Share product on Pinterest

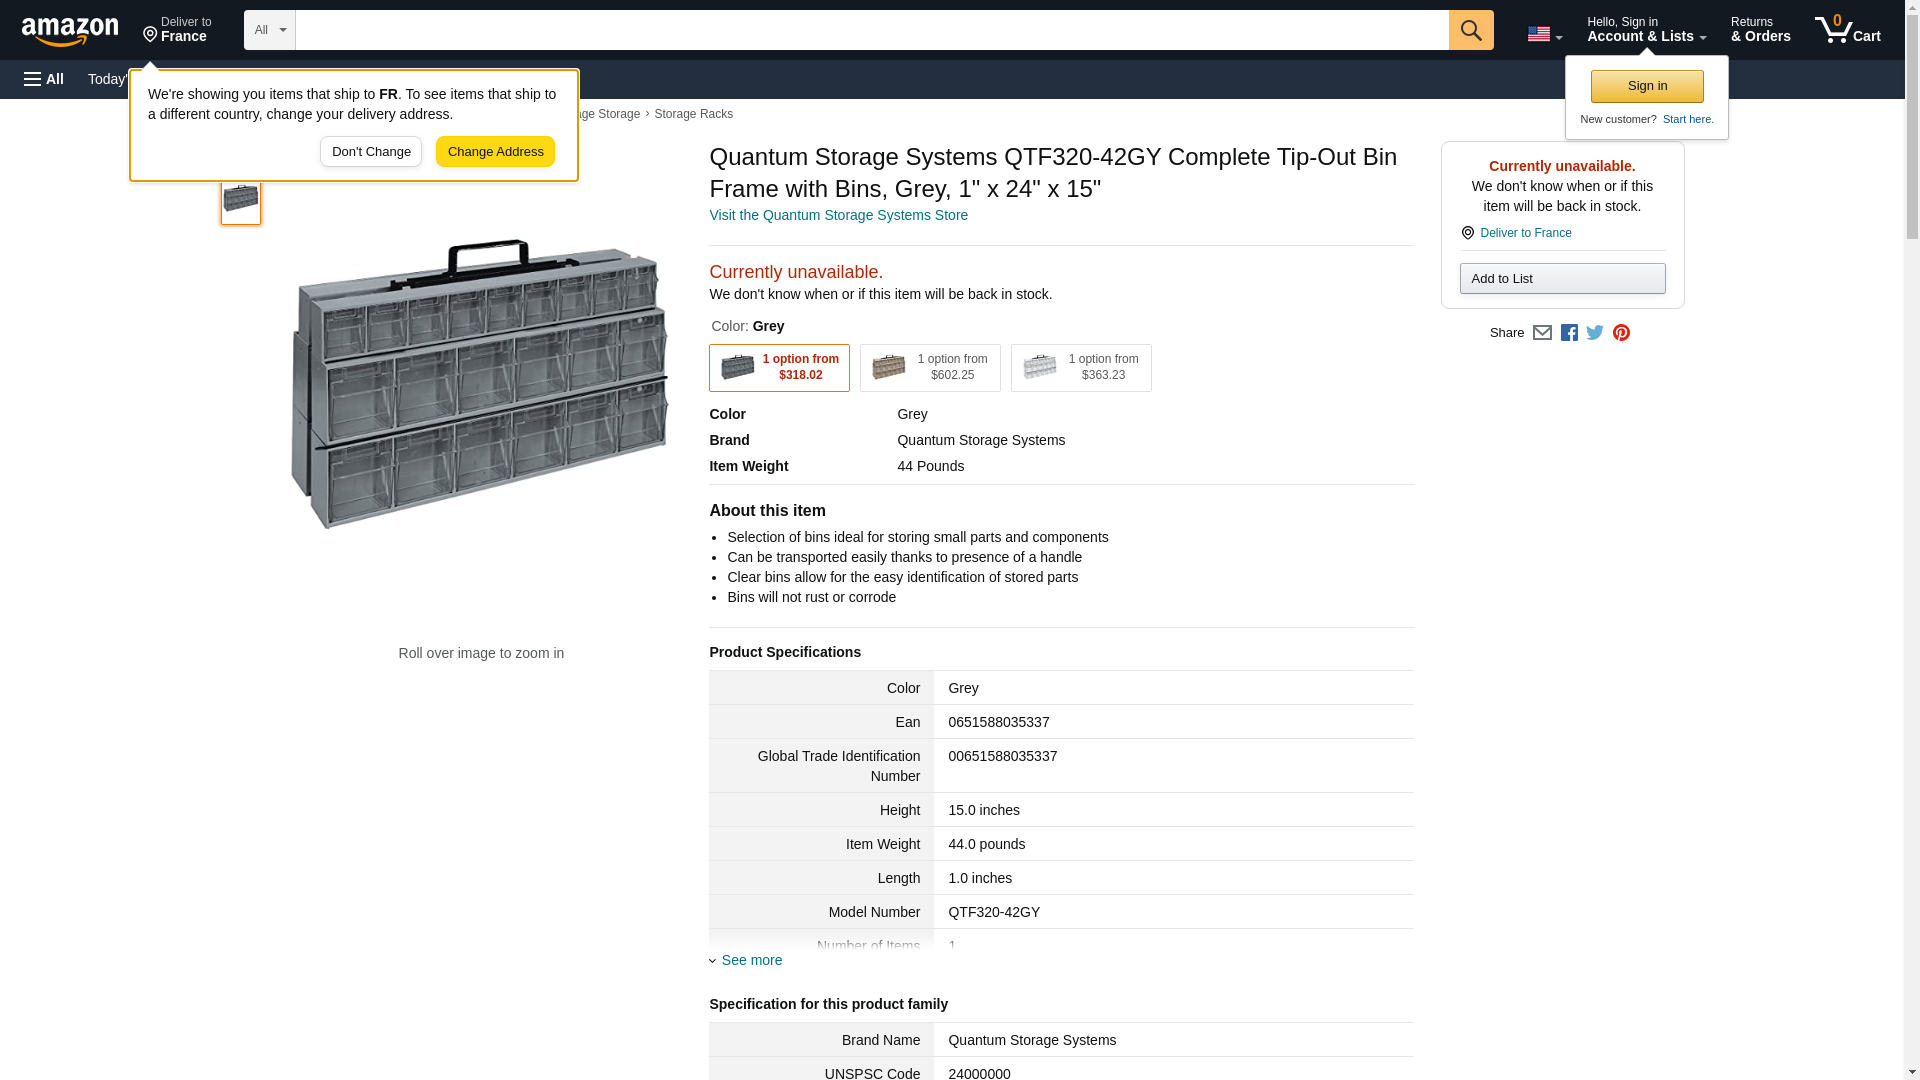pyautogui.click(x=1621, y=333)
